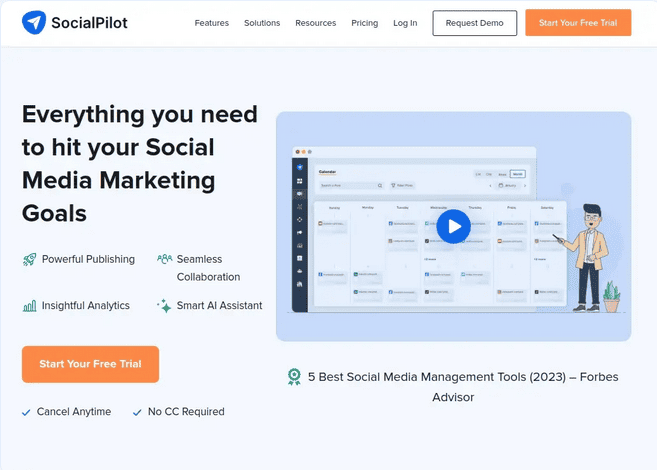
Task: Click the header Start Your Free Trial button
Action: coord(578,23)
